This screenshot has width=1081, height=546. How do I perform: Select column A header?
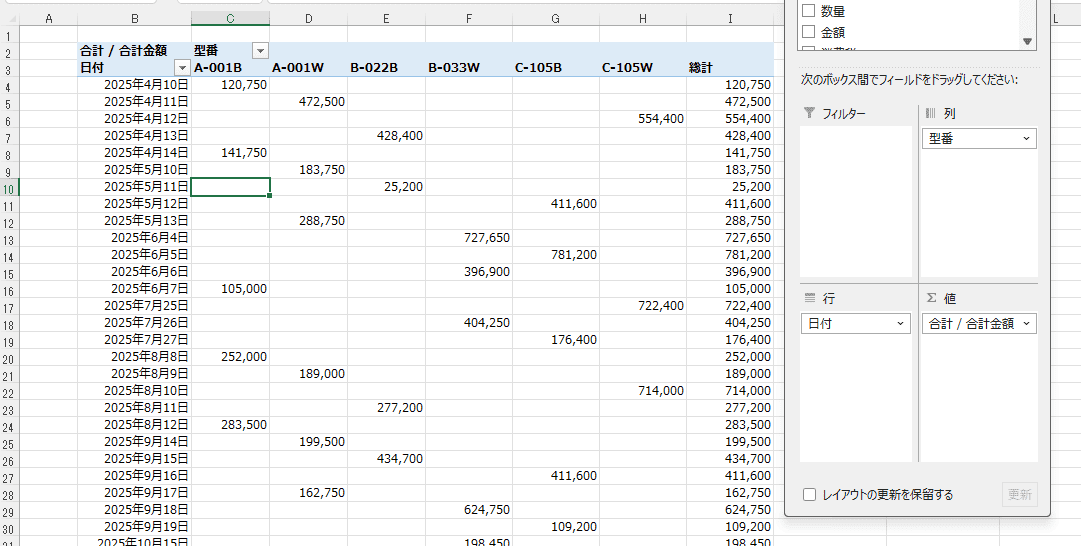48,19
